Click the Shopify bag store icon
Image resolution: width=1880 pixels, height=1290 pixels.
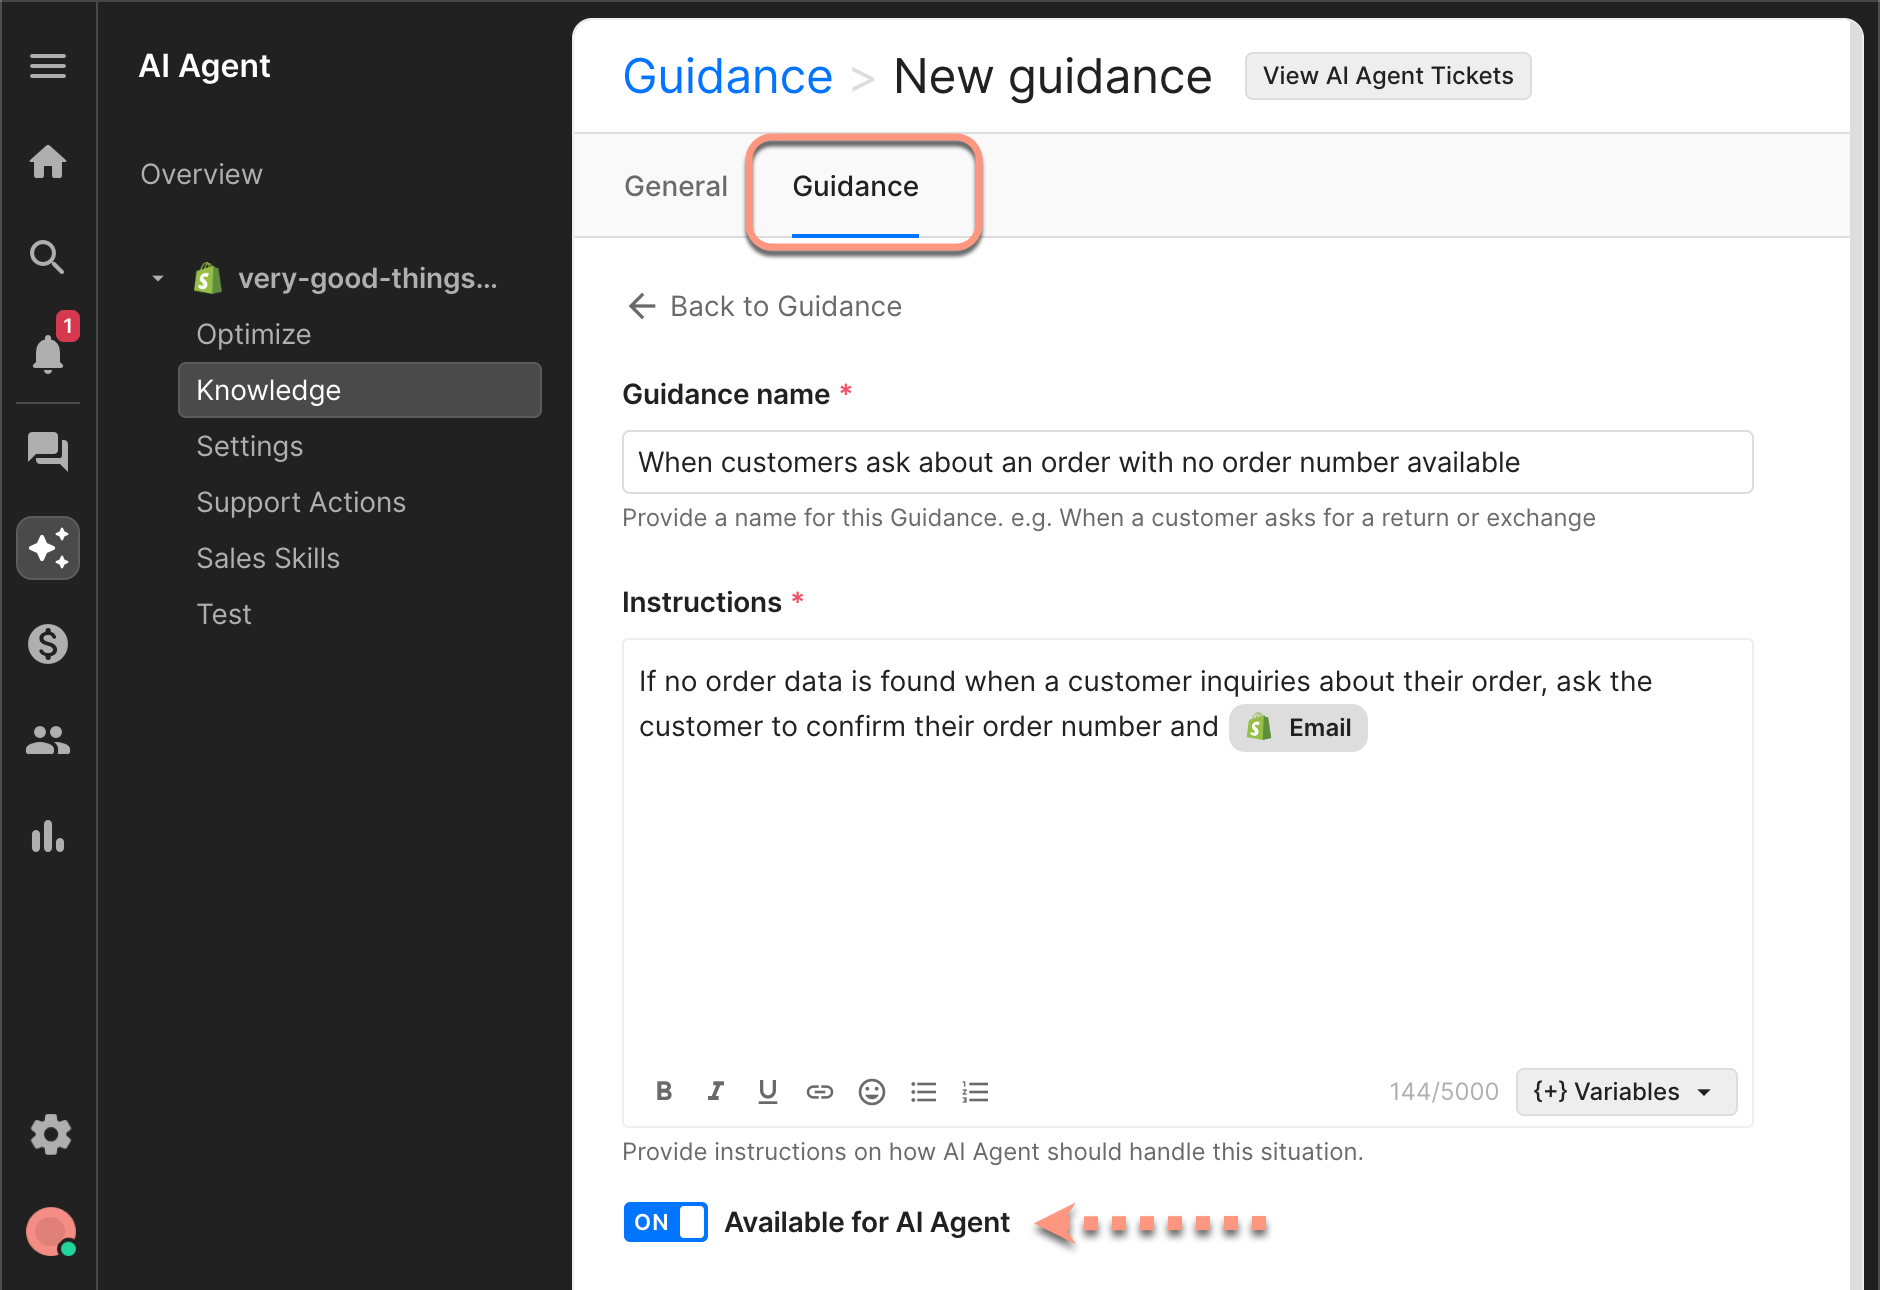tap(207, 278)
